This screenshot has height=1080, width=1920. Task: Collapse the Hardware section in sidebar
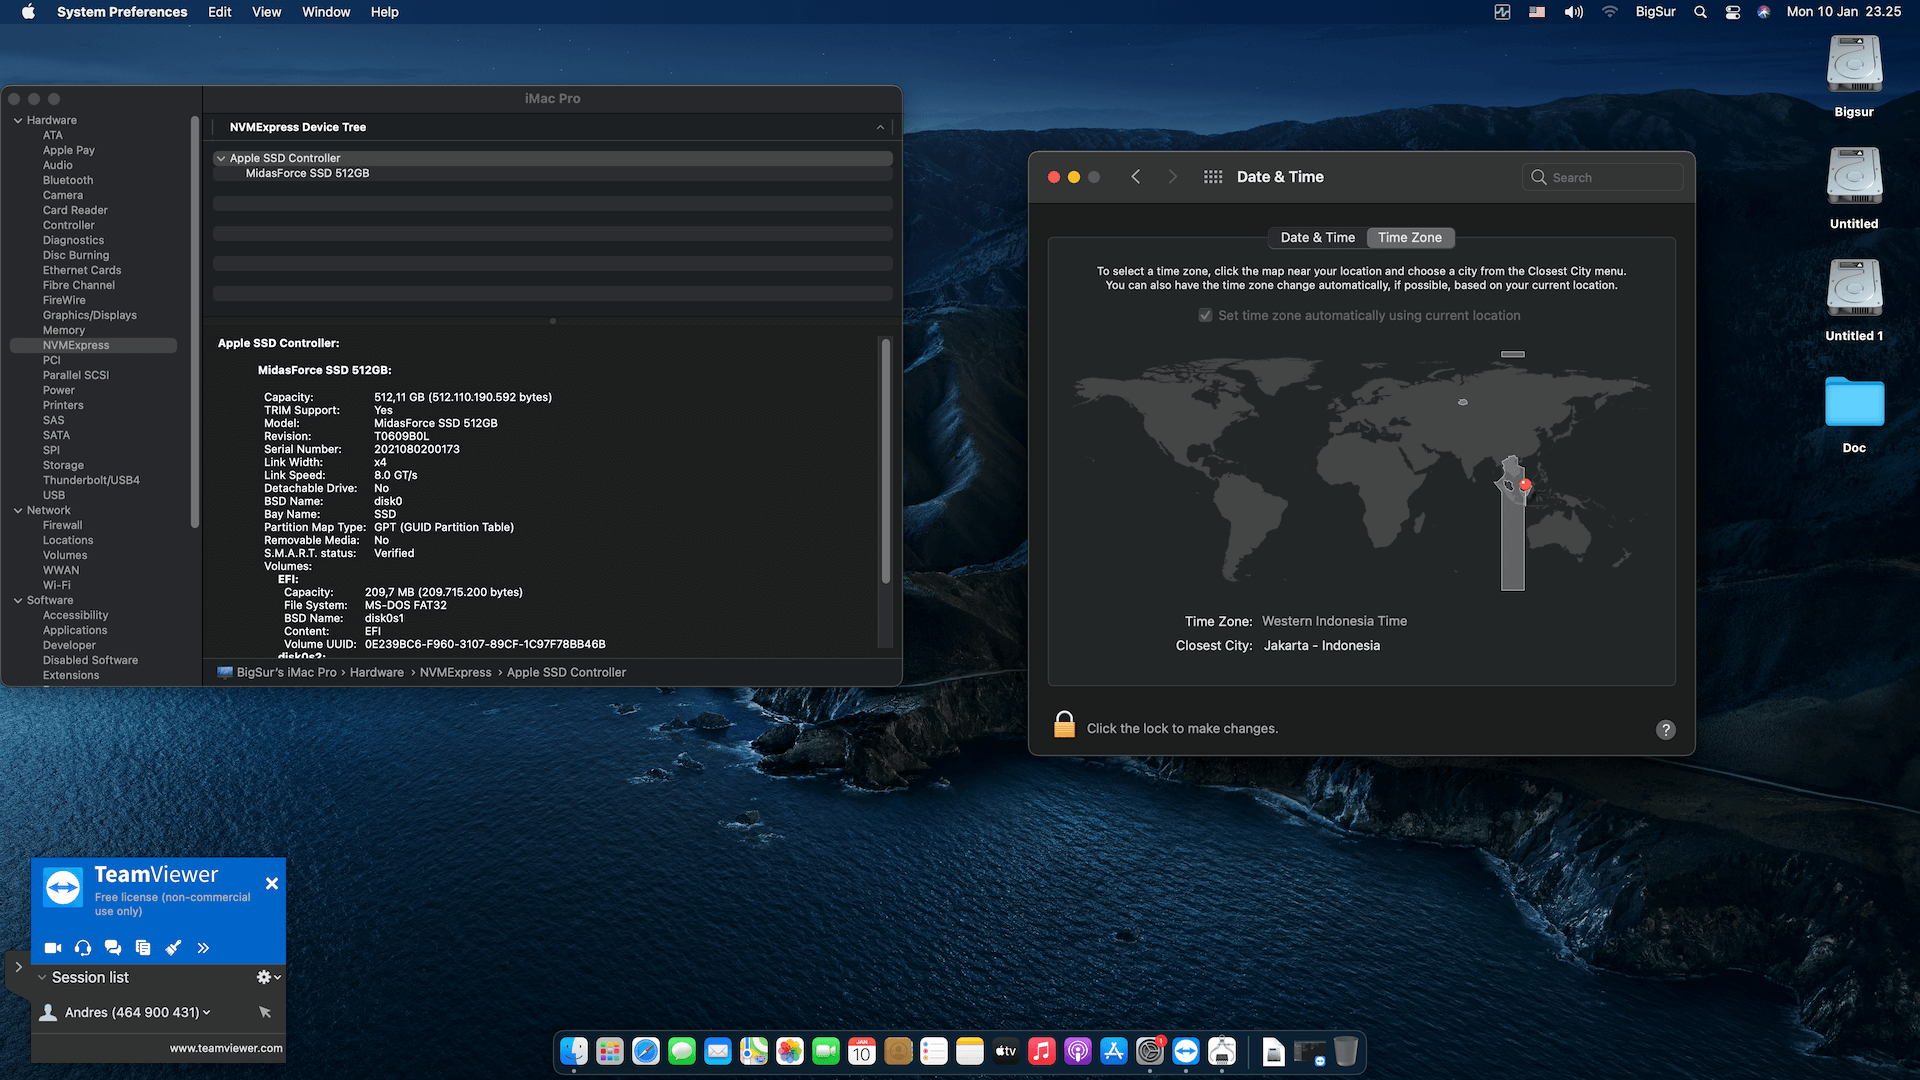coord(18,120)
